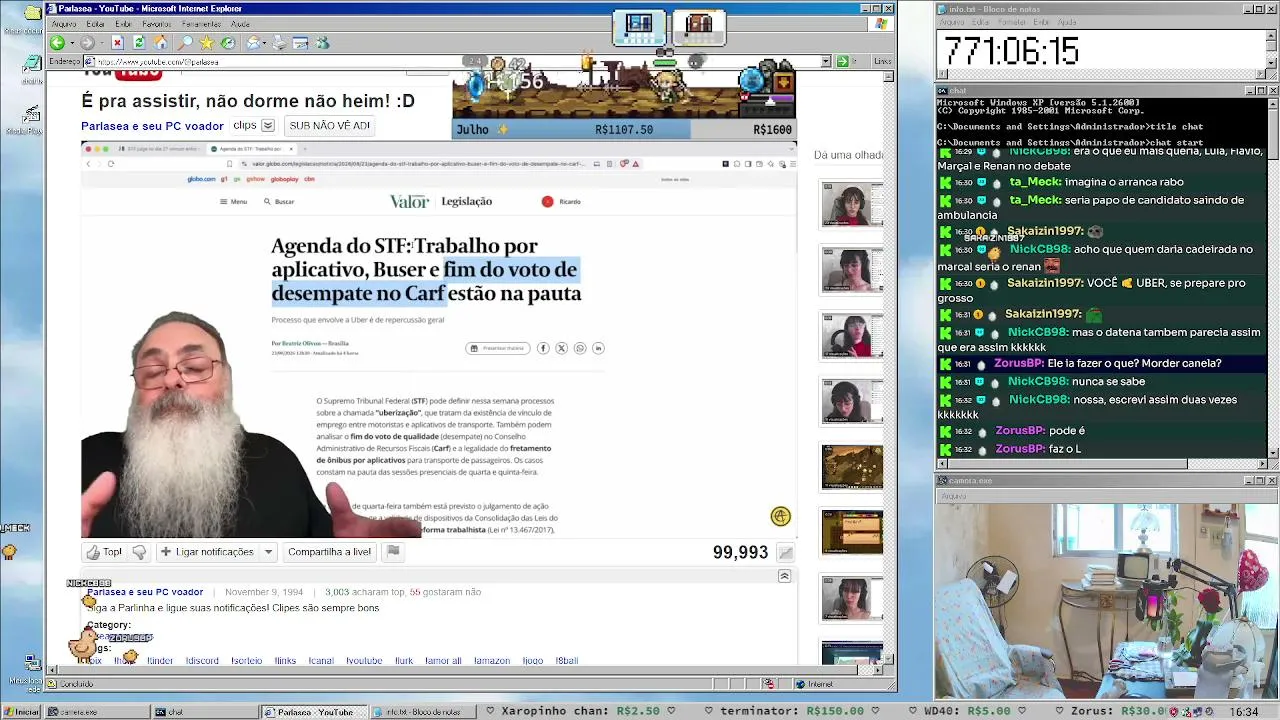Open the Messenger icon in IE toolbar

322,43
